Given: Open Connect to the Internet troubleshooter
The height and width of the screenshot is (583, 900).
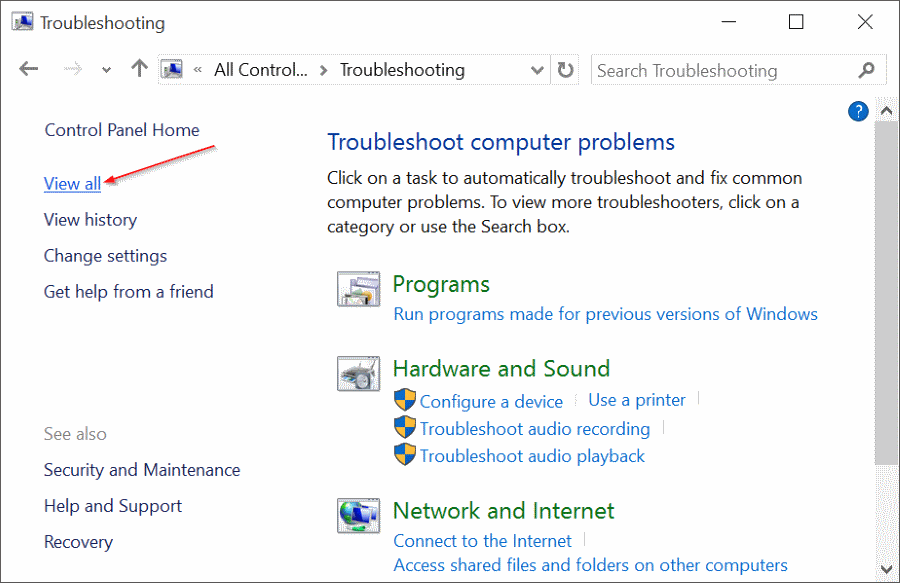Looking at the screenshot, I should (483, 541).
